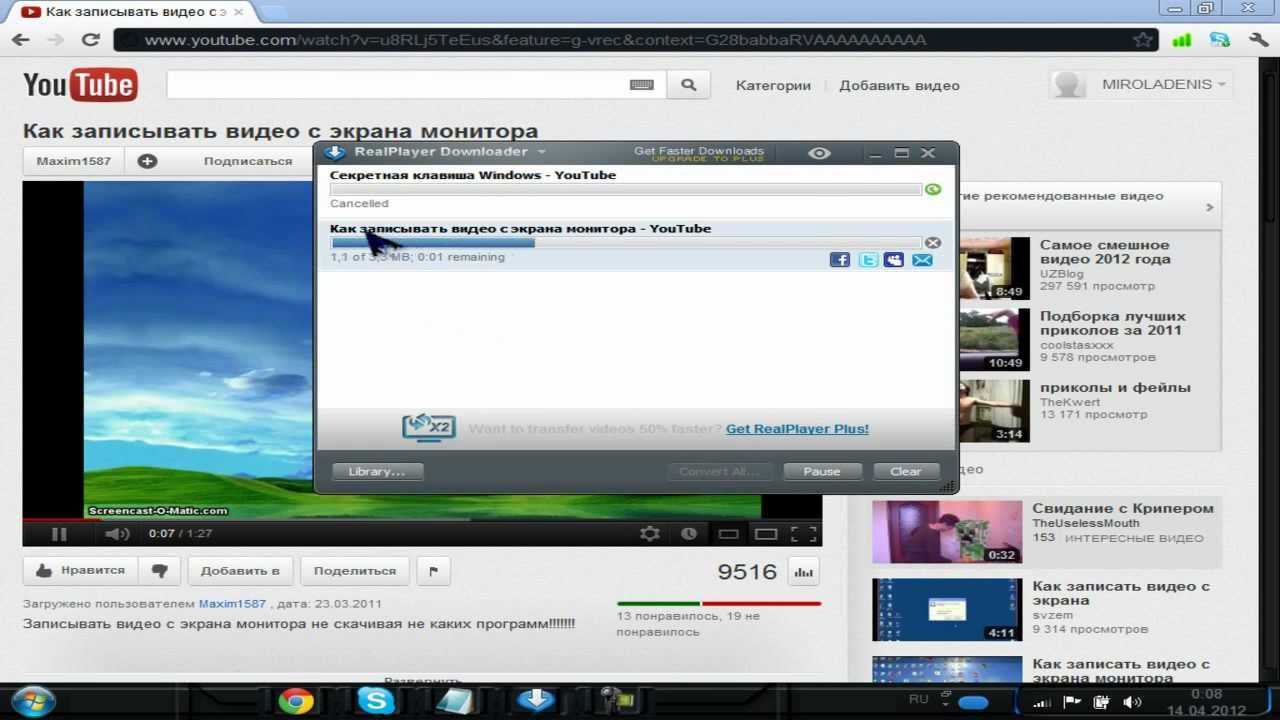Clear the RealPlayer download list
The height and width of the screenshot is (720, 1280).
click(906, 471)
